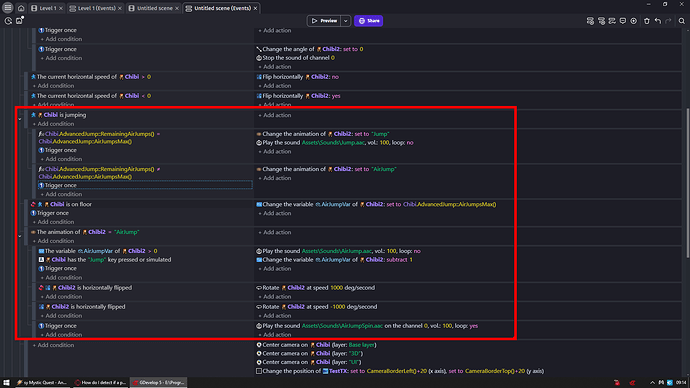
Task: Click the toolbar icon with an arrow
Action: [612, 21]
